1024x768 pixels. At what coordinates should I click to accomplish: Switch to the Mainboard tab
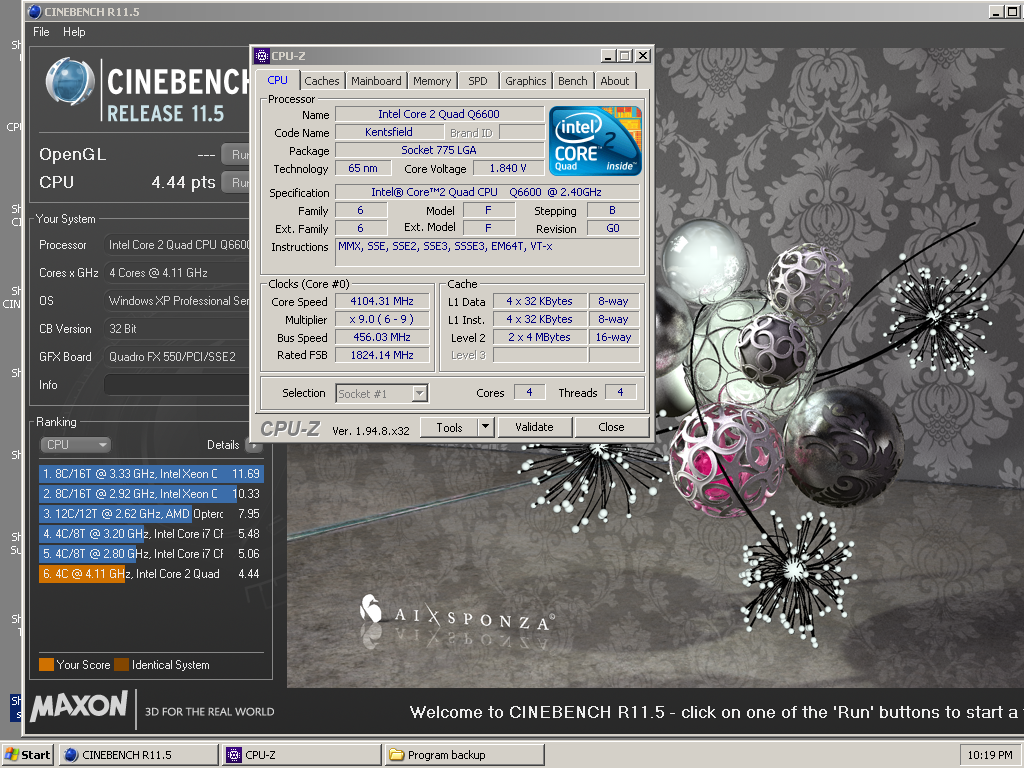coord(376,81)
